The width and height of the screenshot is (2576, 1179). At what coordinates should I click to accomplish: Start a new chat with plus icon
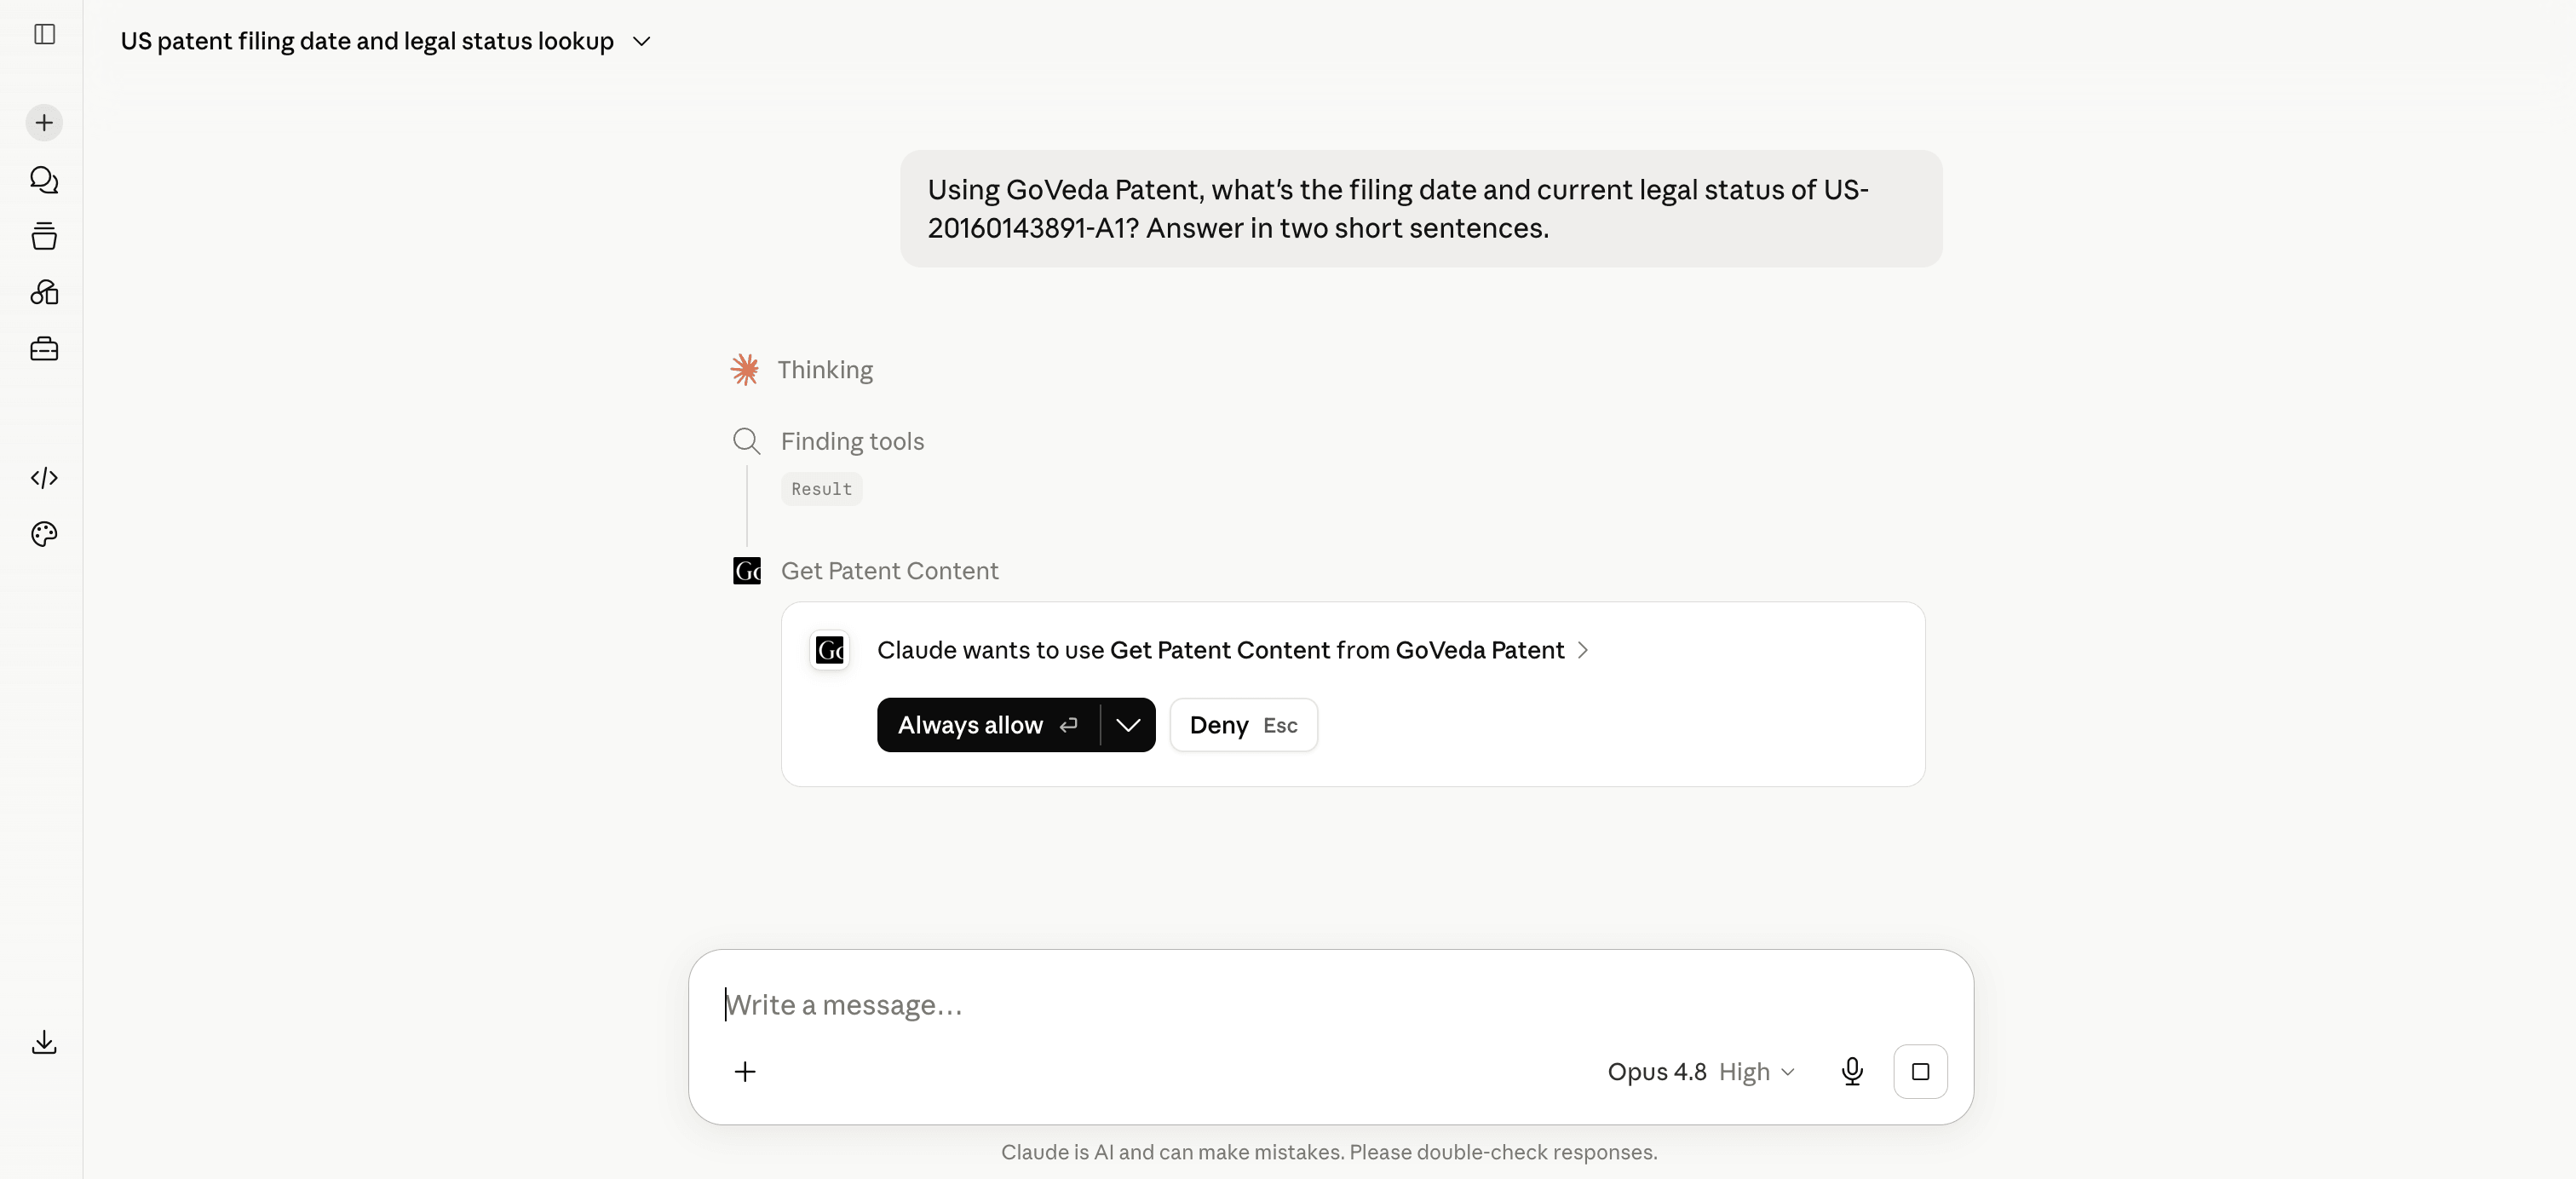point(44,123)
